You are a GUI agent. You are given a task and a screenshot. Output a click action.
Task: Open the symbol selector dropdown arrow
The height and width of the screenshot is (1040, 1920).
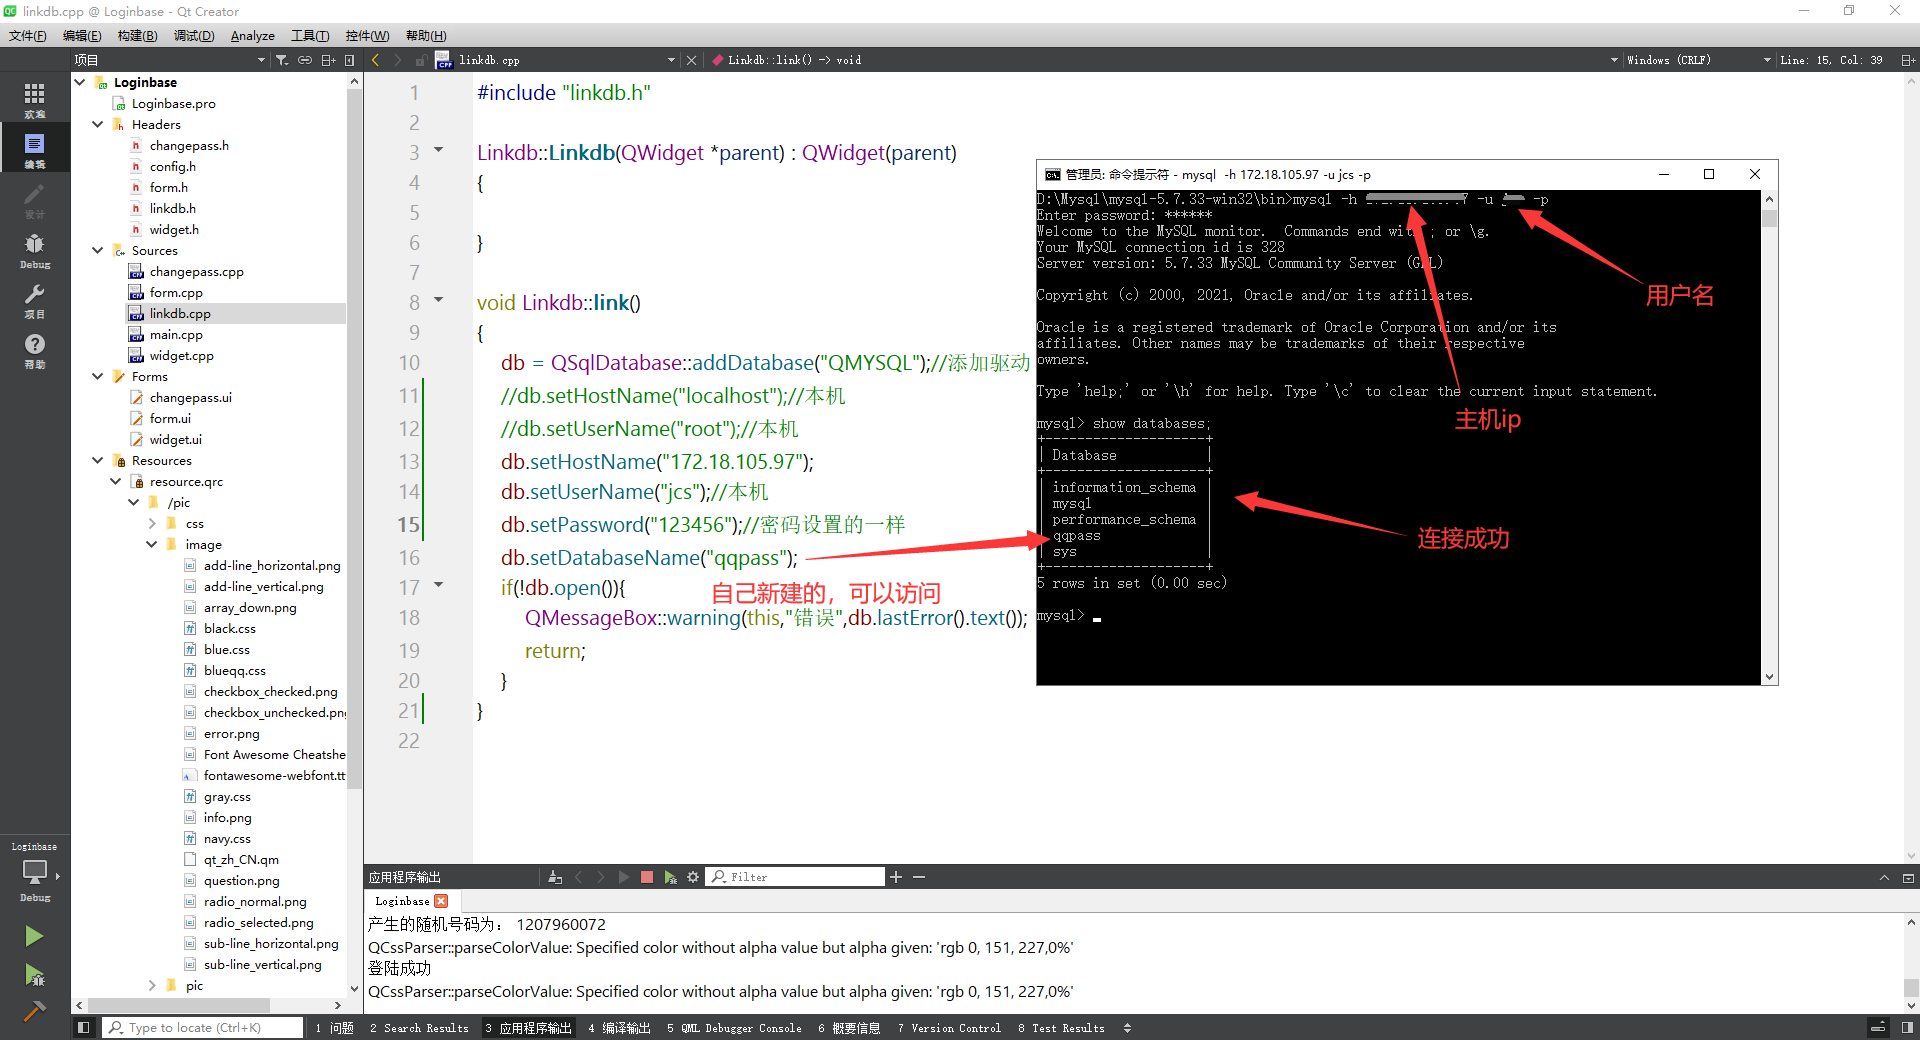pyautogui.click(x=1613, y=60)
